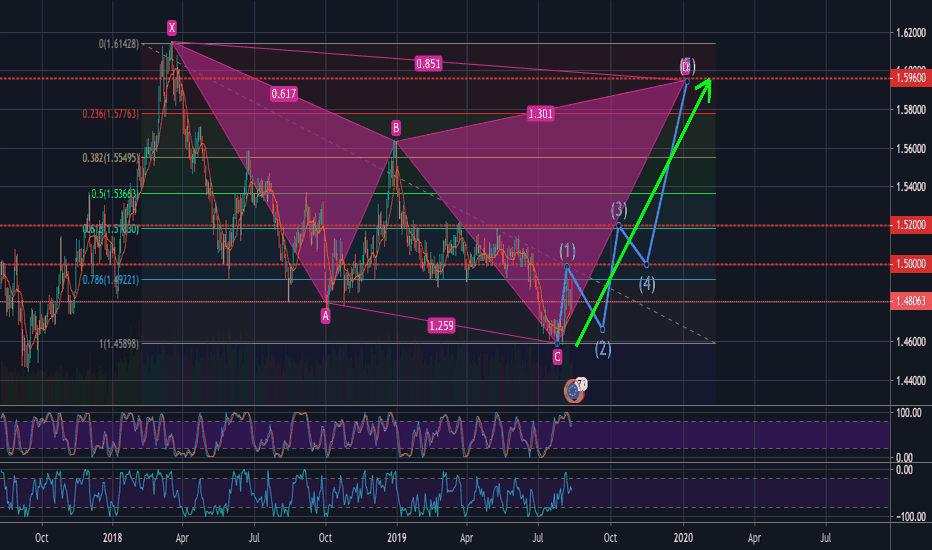Select the X point label of the pattern
Viewport: 932px width, 550px height.
tap(172, 27)
